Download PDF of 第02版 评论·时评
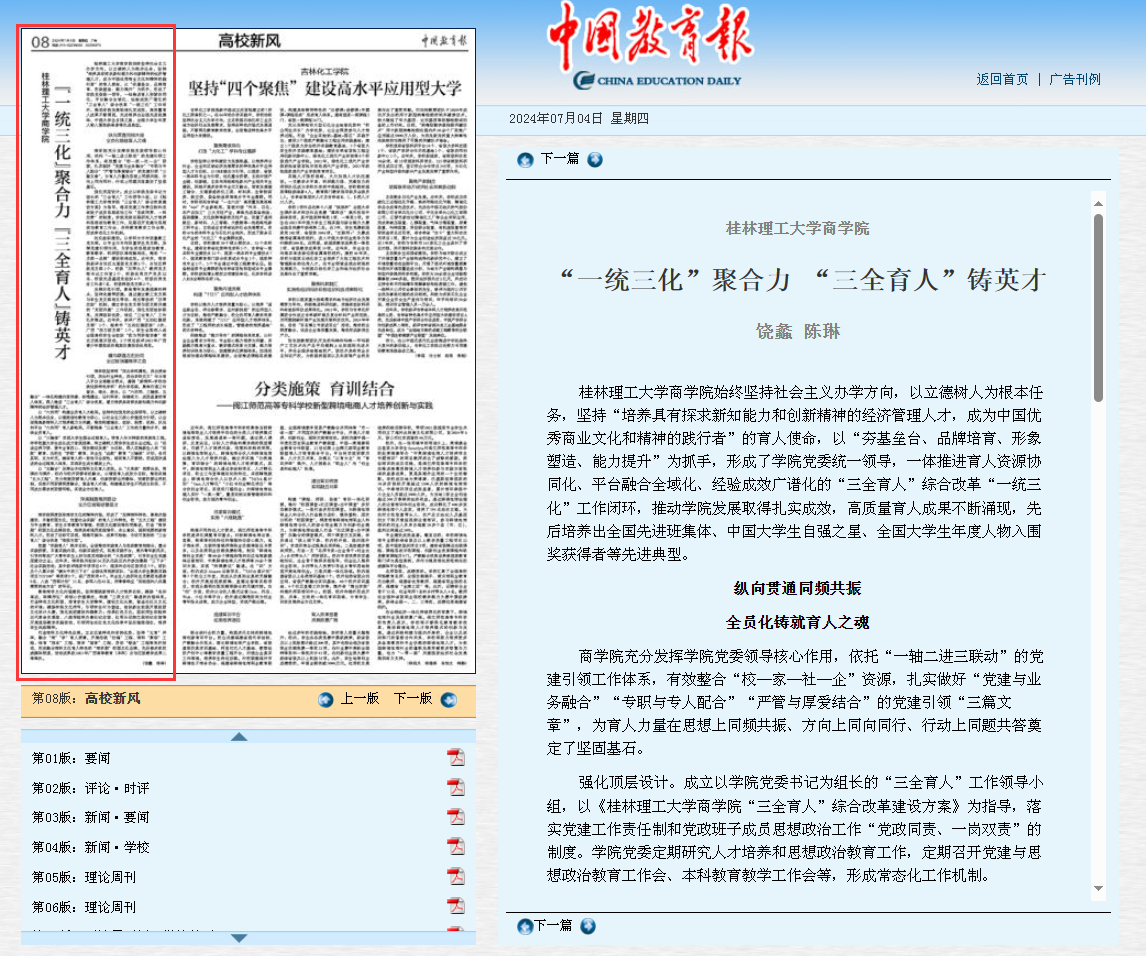Image resolution: width=1146 pixels, height=956 pixels. 456,788
